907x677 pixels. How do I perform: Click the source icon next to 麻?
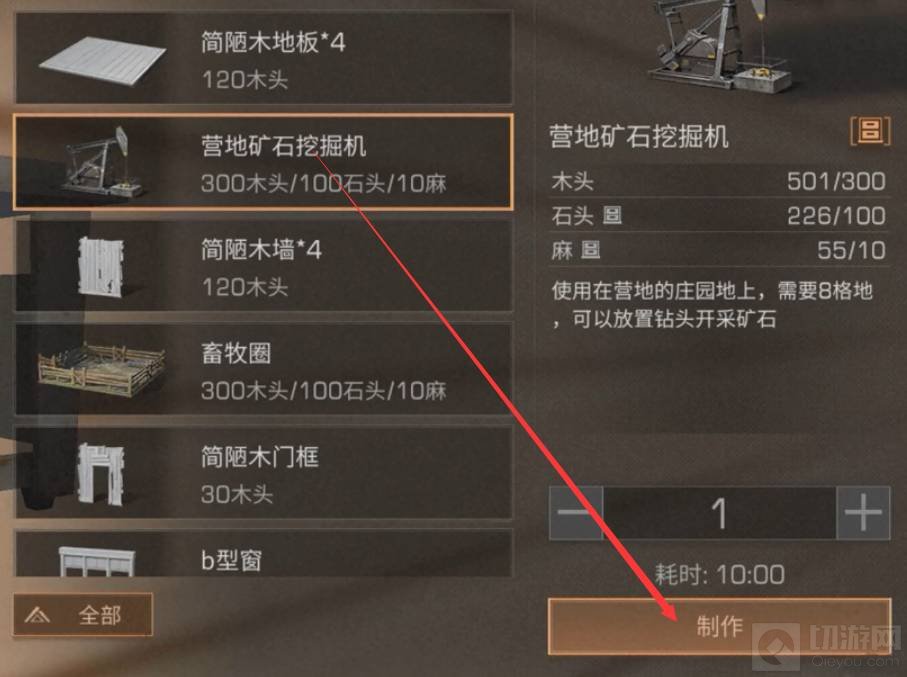(591, 250)
